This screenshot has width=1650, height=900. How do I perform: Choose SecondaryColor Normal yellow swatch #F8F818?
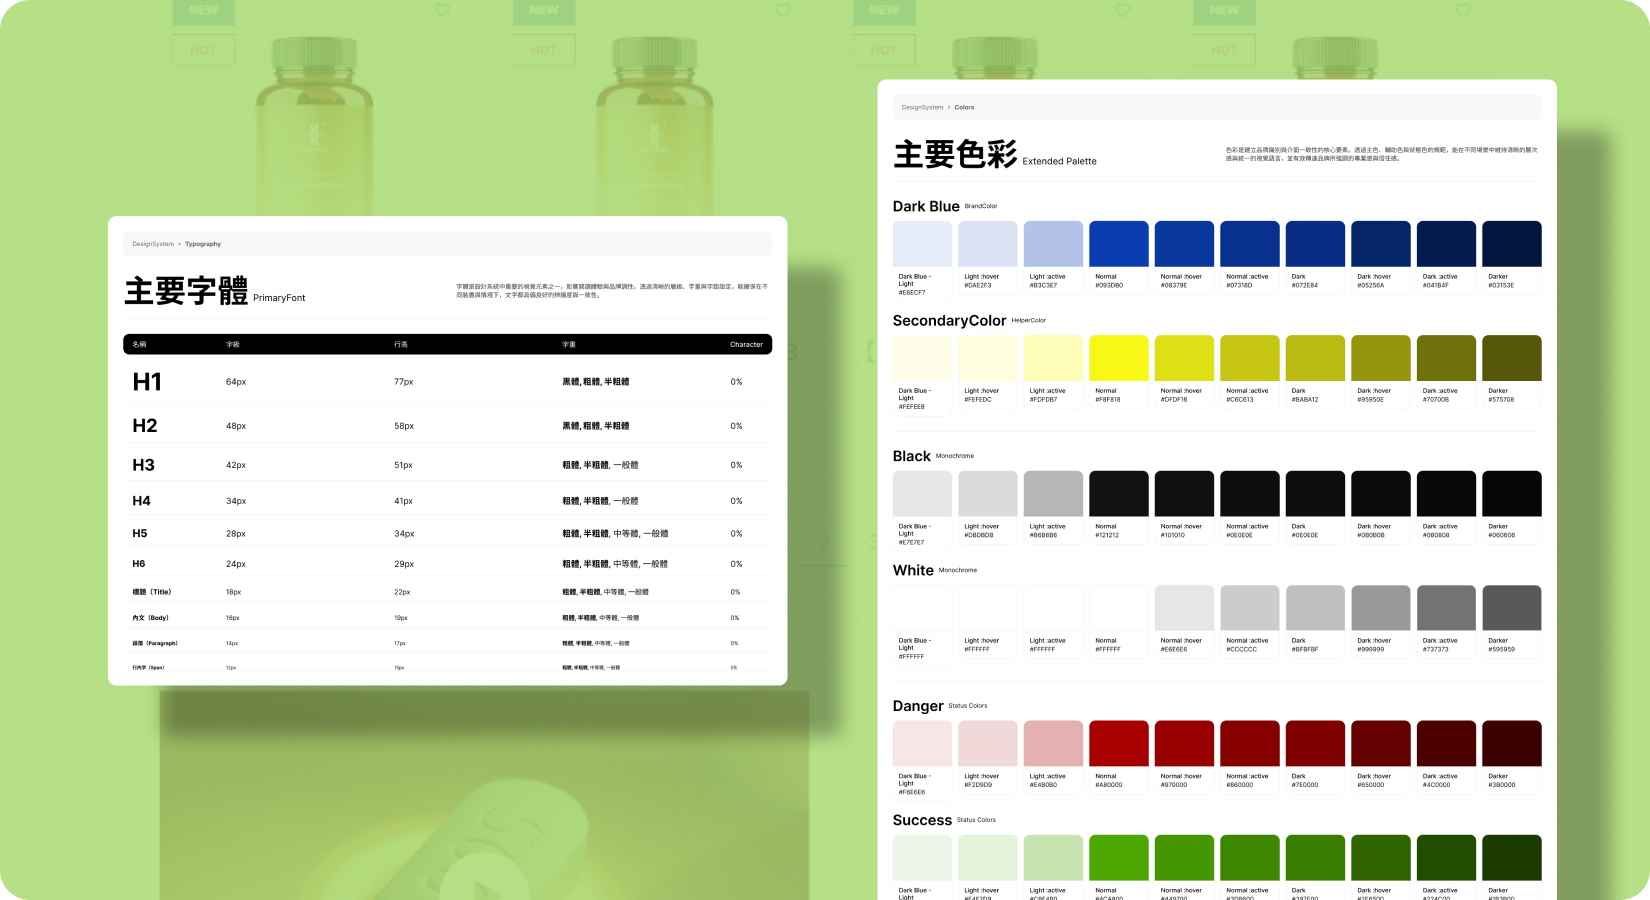[1118, 358]
